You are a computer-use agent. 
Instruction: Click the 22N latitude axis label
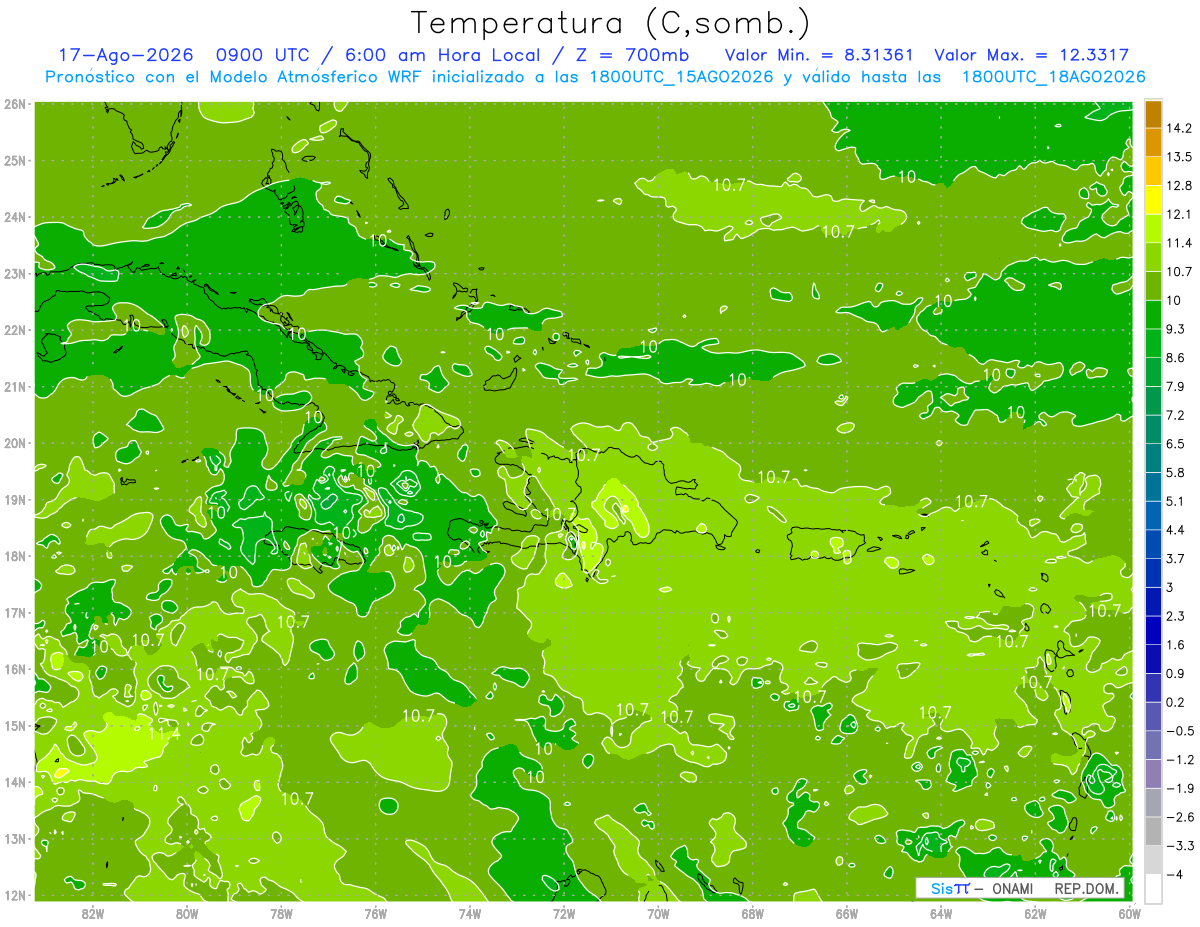[14, 330]
